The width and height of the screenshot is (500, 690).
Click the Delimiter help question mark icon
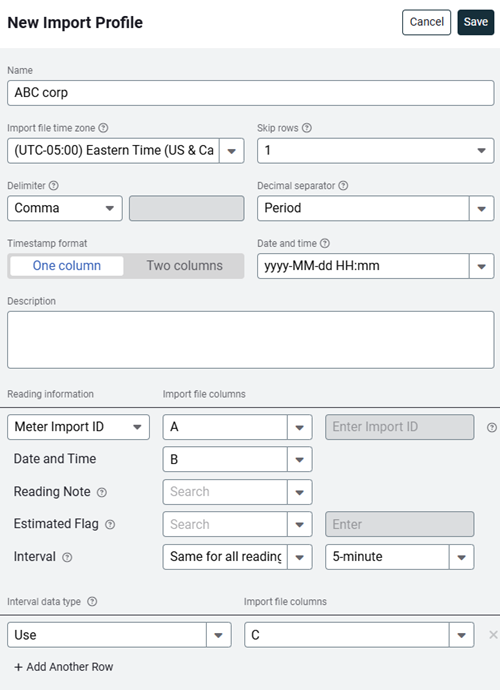click(54, 186)
